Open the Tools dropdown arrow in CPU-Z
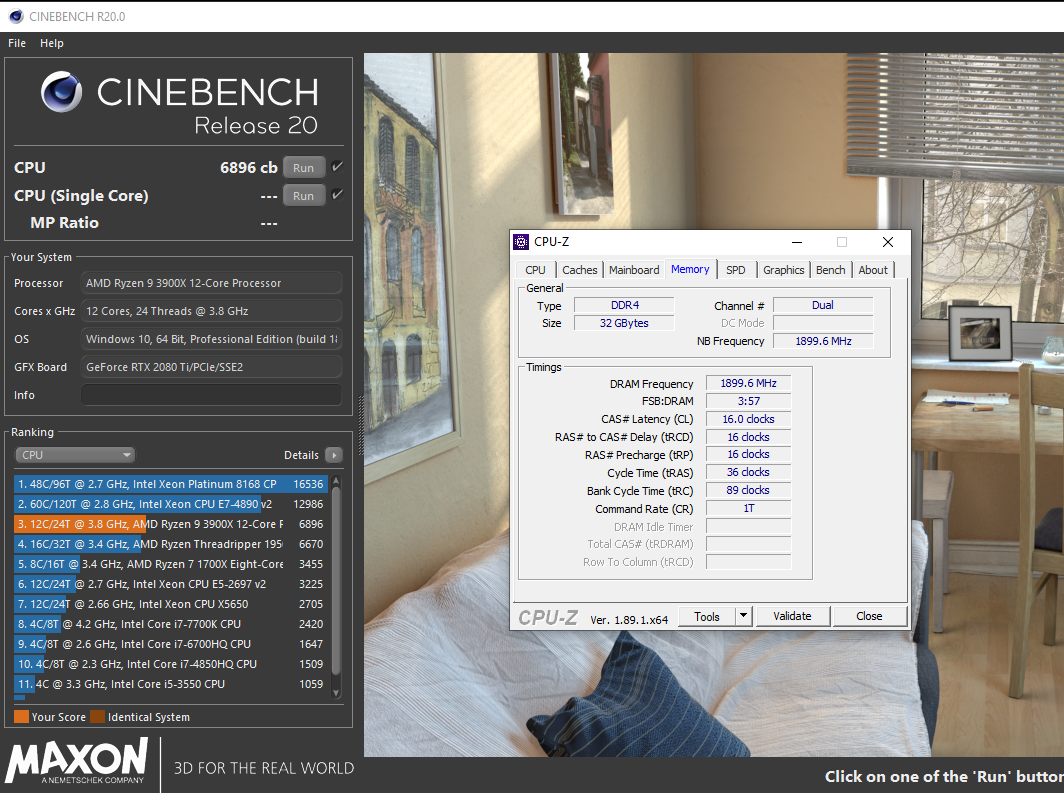The height and width of the screenshot is (793, 1064). 743,616
